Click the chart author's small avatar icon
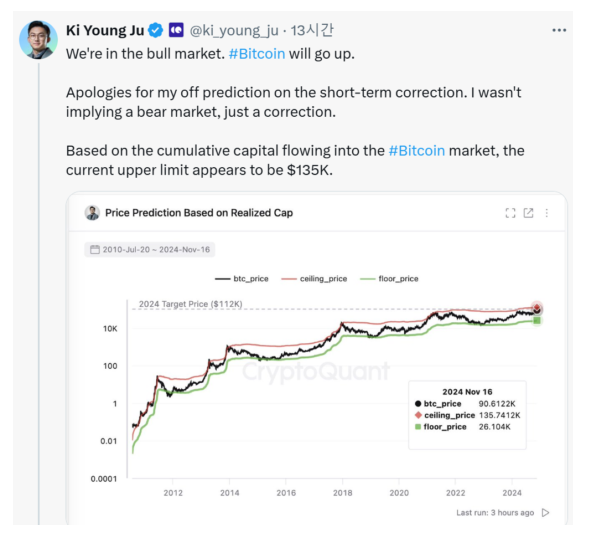 click(x=93, y=213)
